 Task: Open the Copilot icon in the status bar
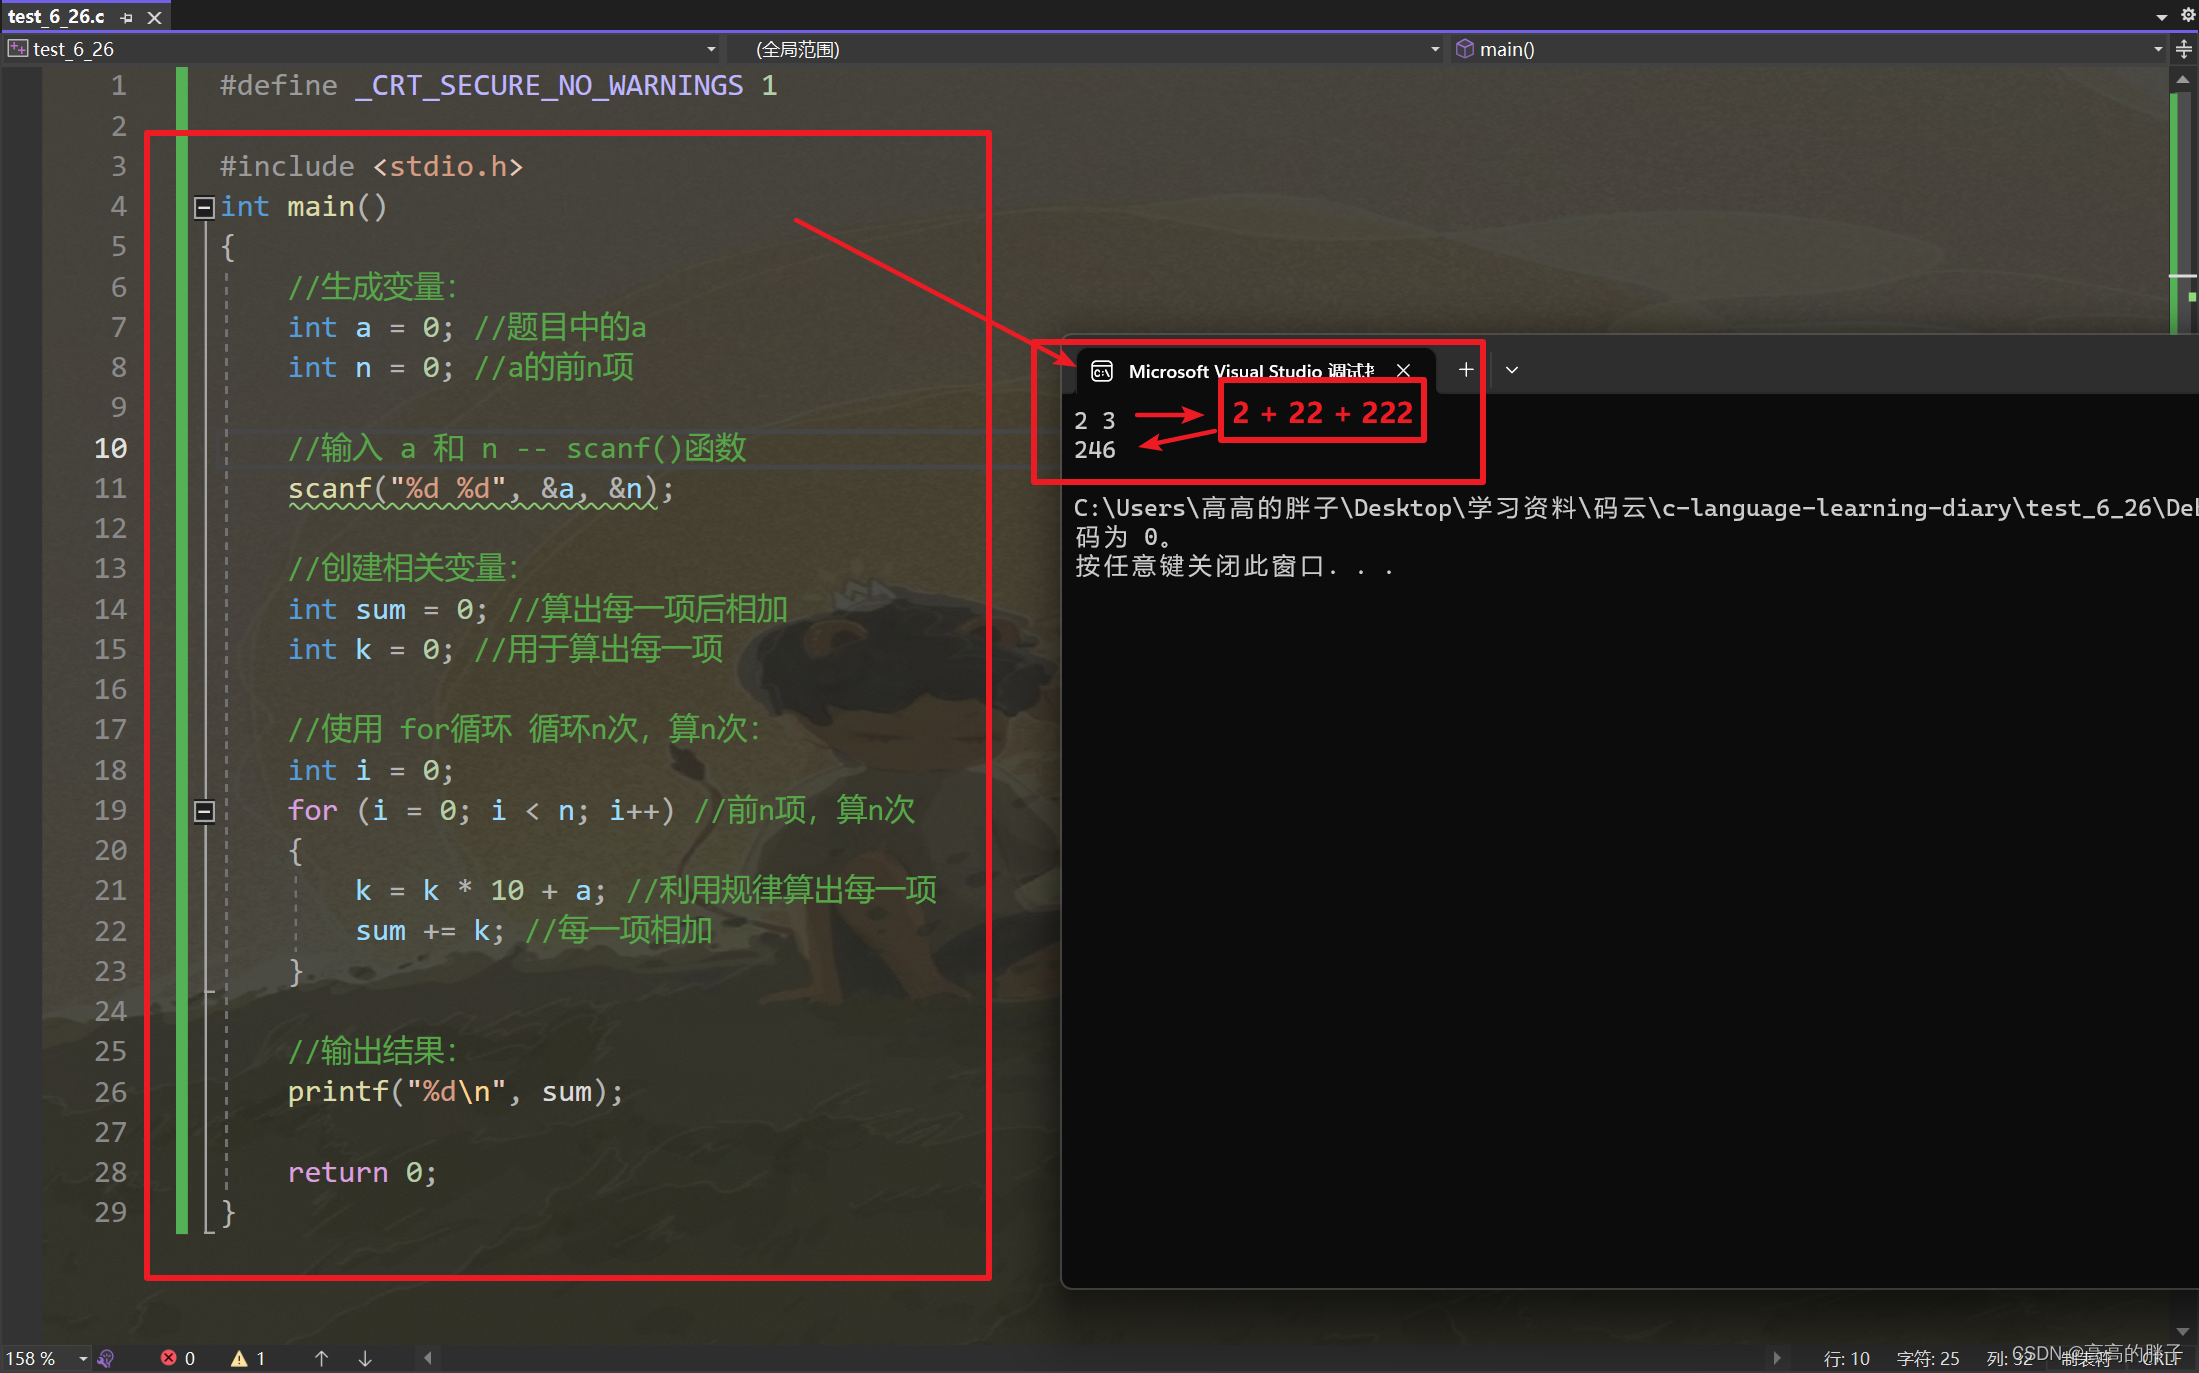(x=107, y=1358)
